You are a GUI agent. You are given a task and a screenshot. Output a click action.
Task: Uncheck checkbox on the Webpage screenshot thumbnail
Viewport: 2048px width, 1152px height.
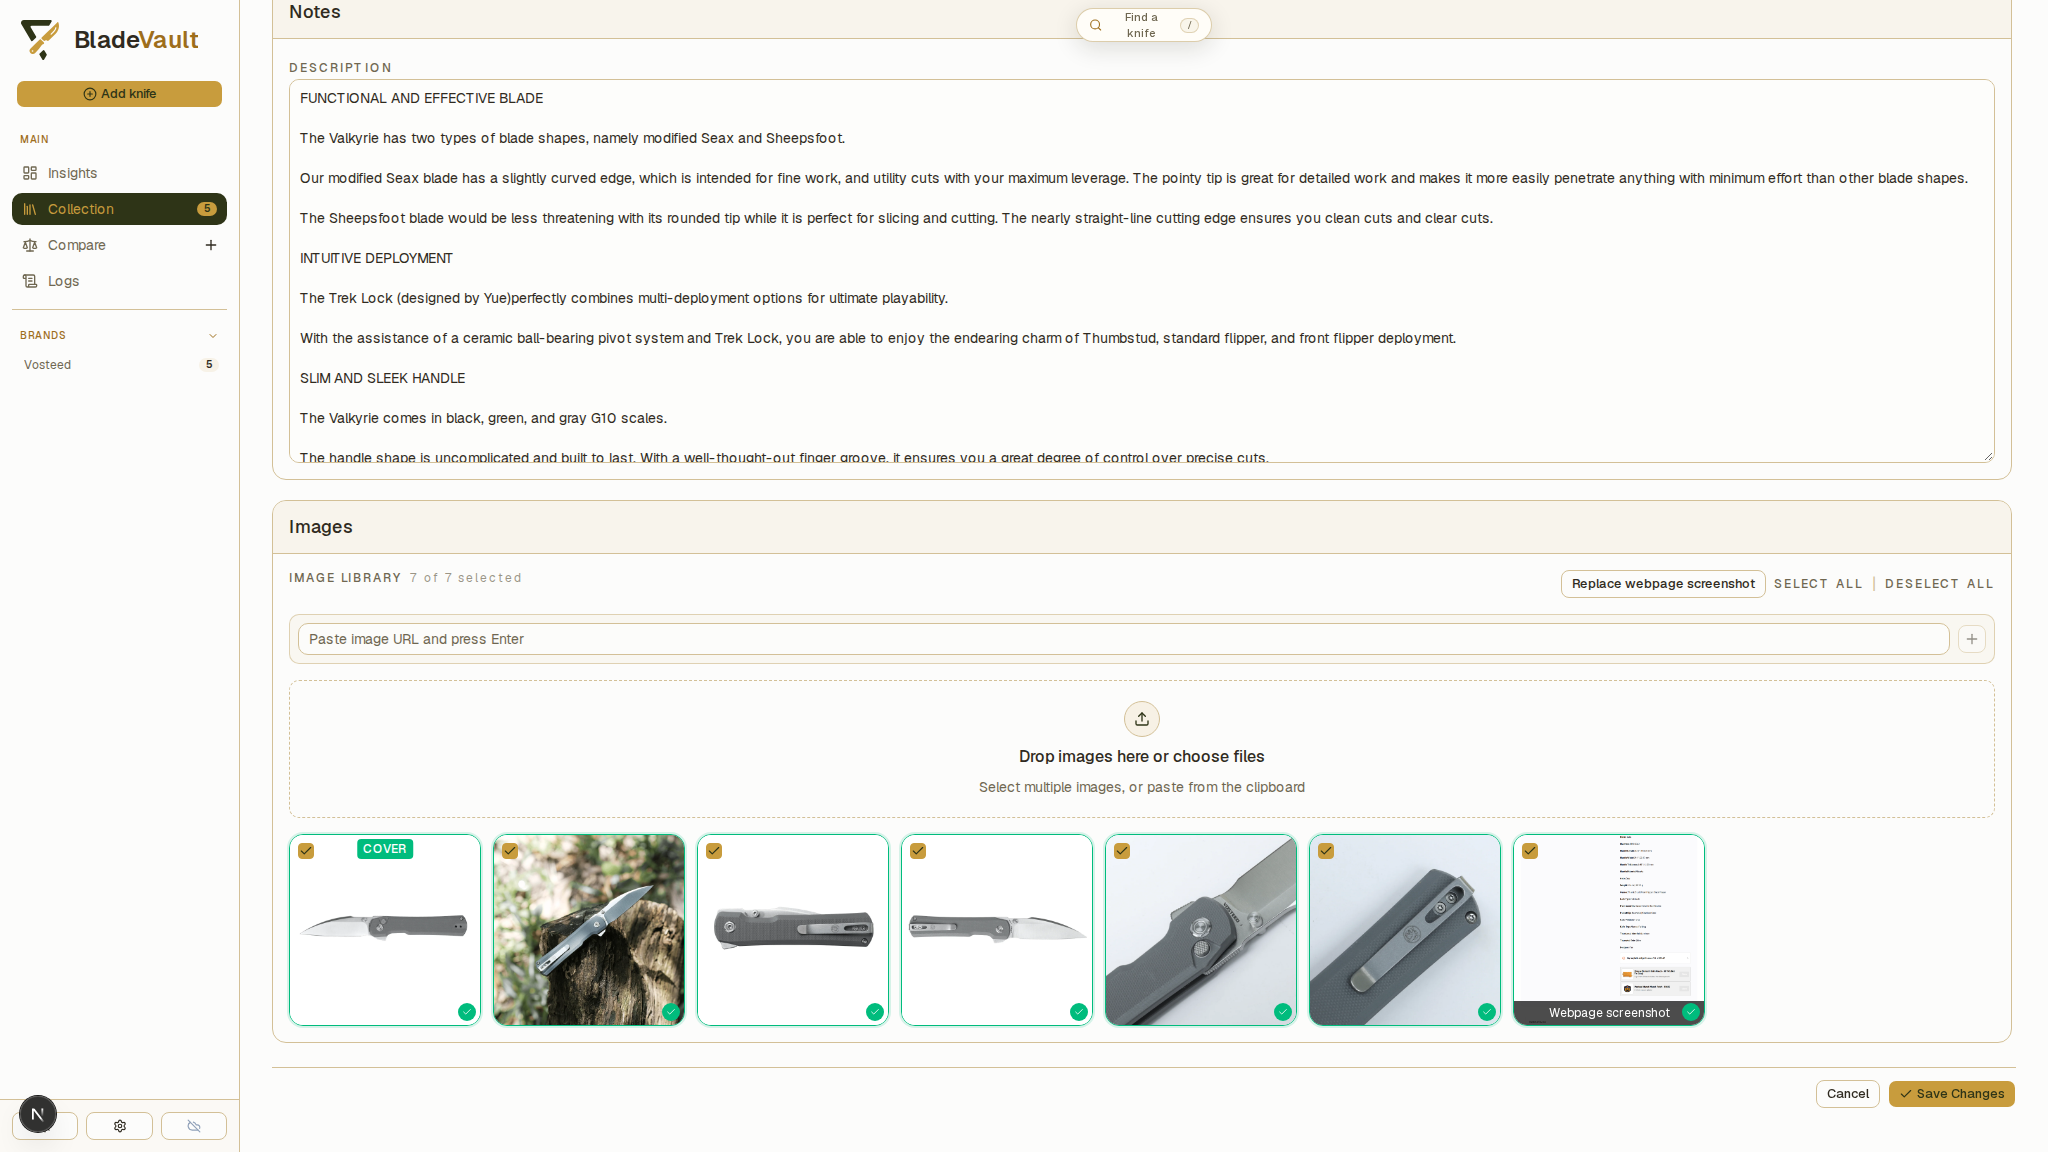(x=1530, y=851)
